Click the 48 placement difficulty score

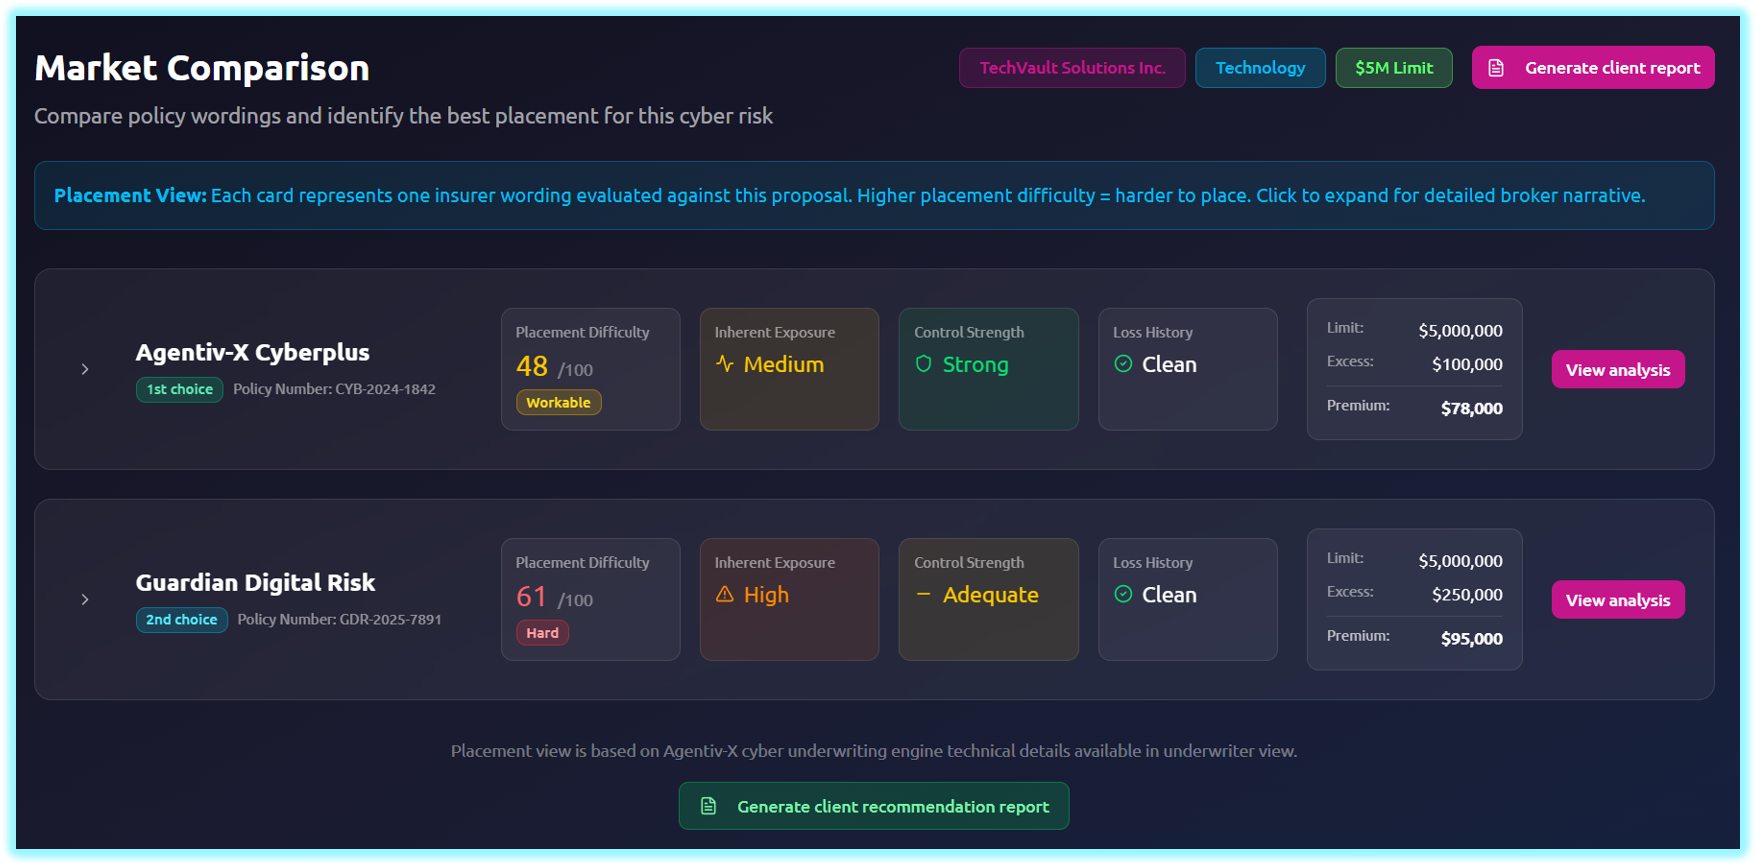point(532,366)
